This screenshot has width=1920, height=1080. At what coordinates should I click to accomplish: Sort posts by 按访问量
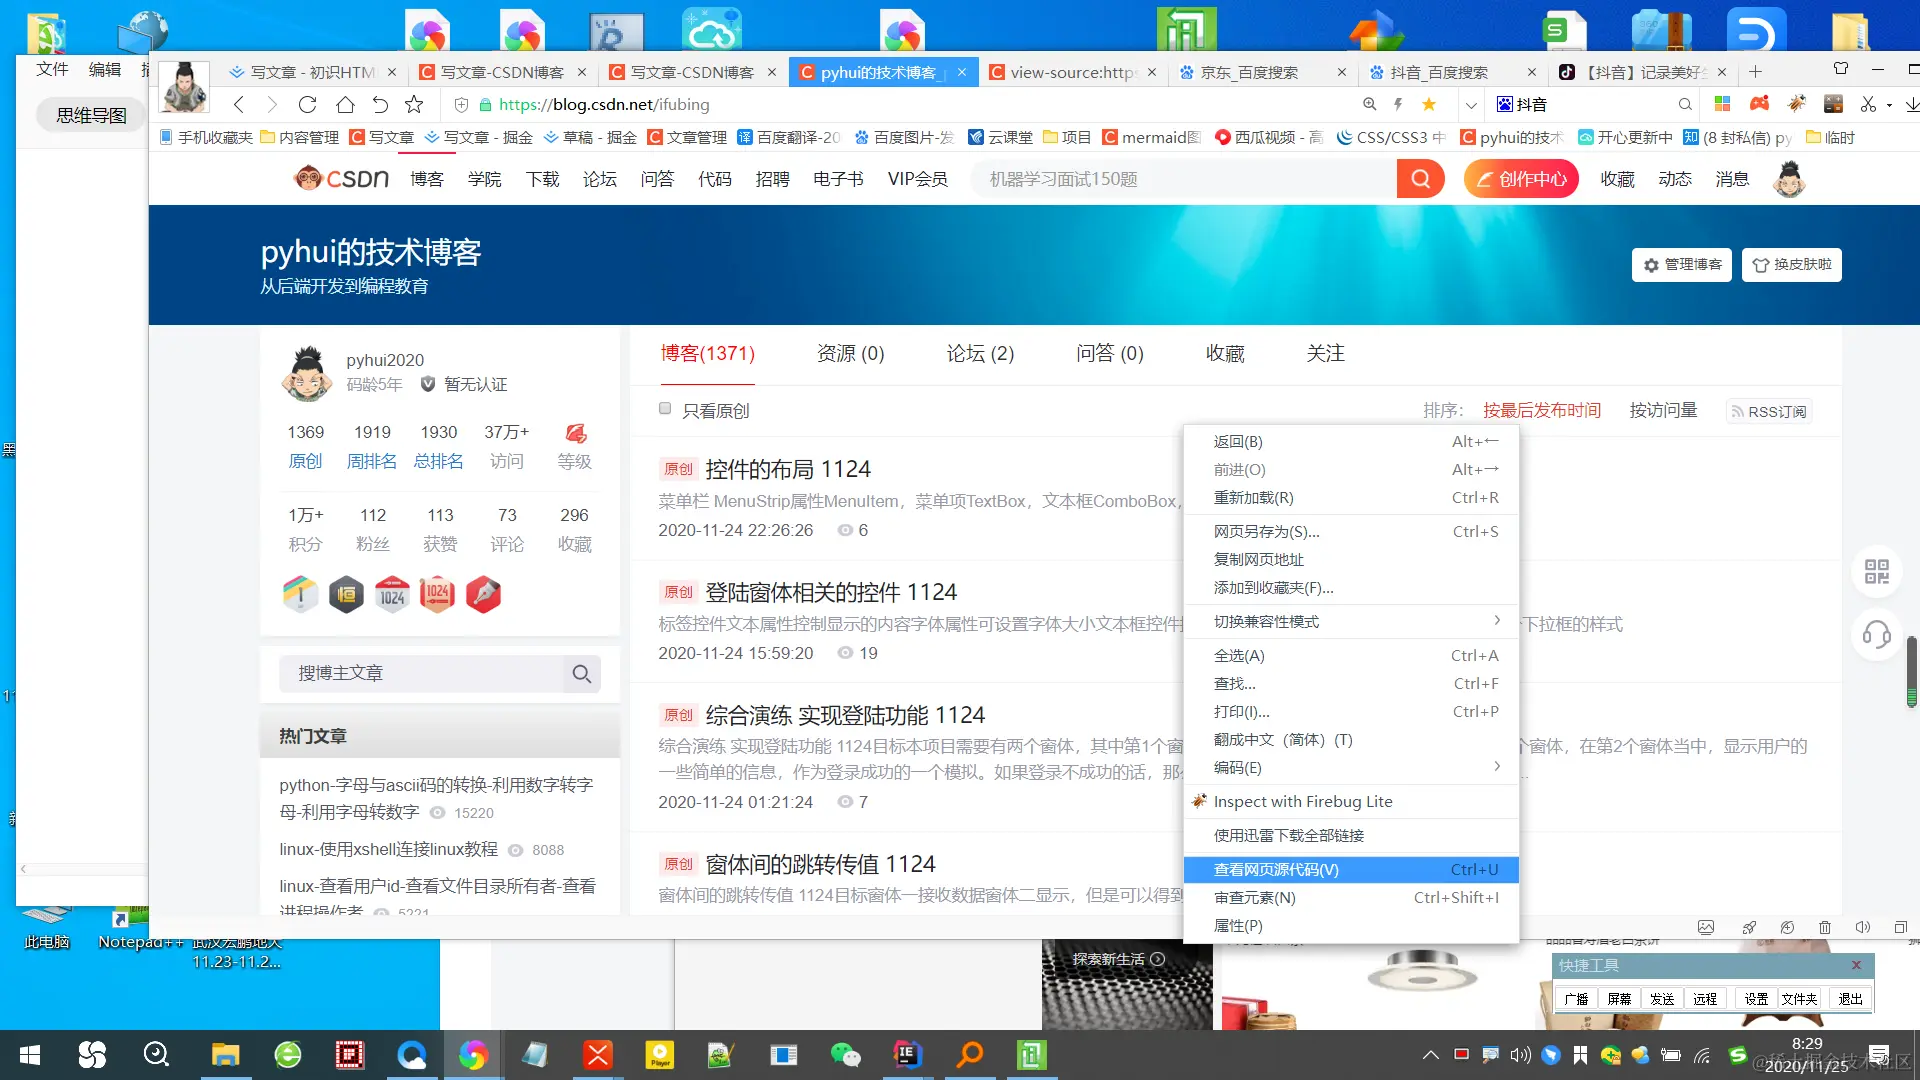pyautogui.click(x=1663, y=410)
